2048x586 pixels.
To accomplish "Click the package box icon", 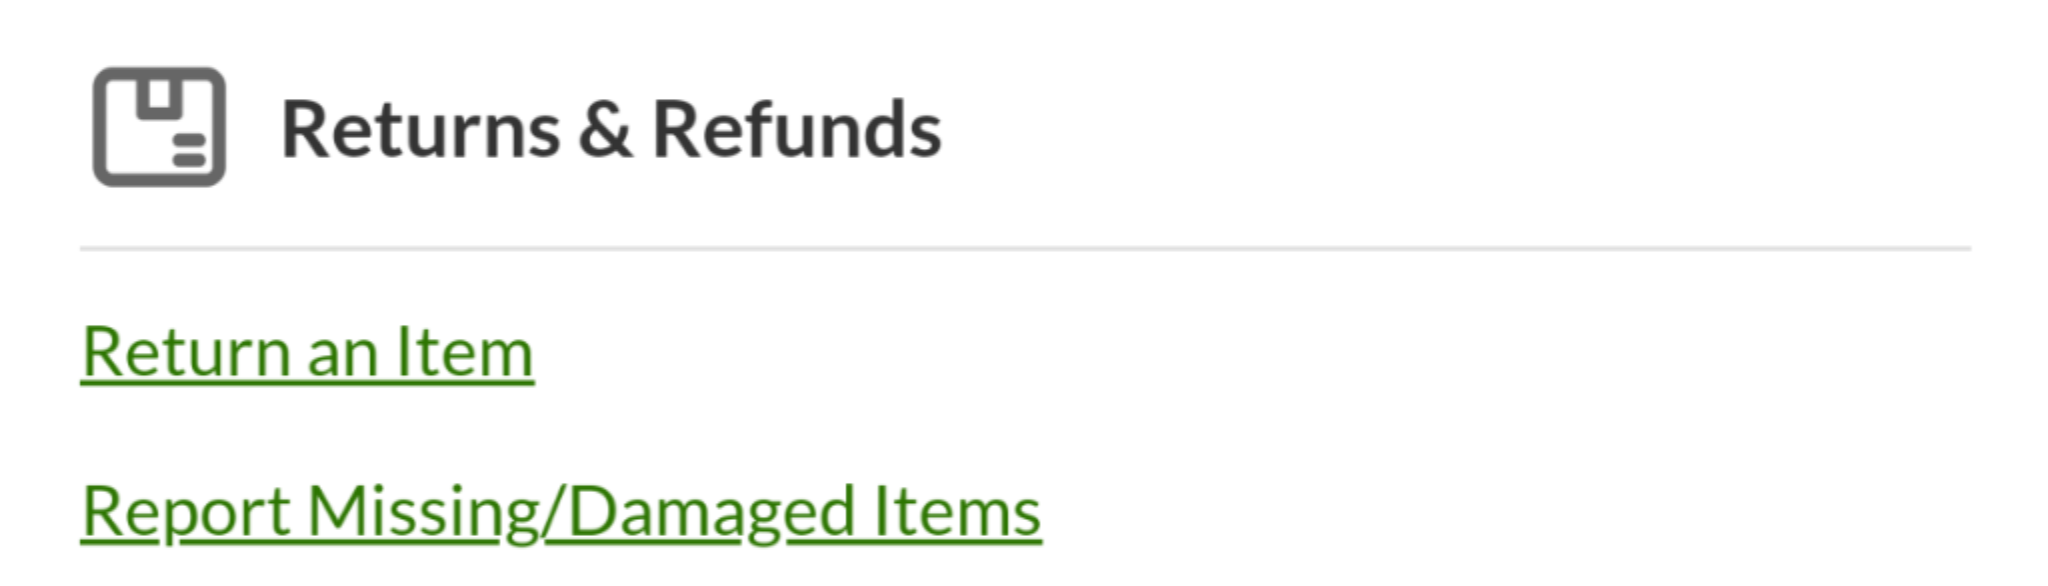I will point(159,127).
